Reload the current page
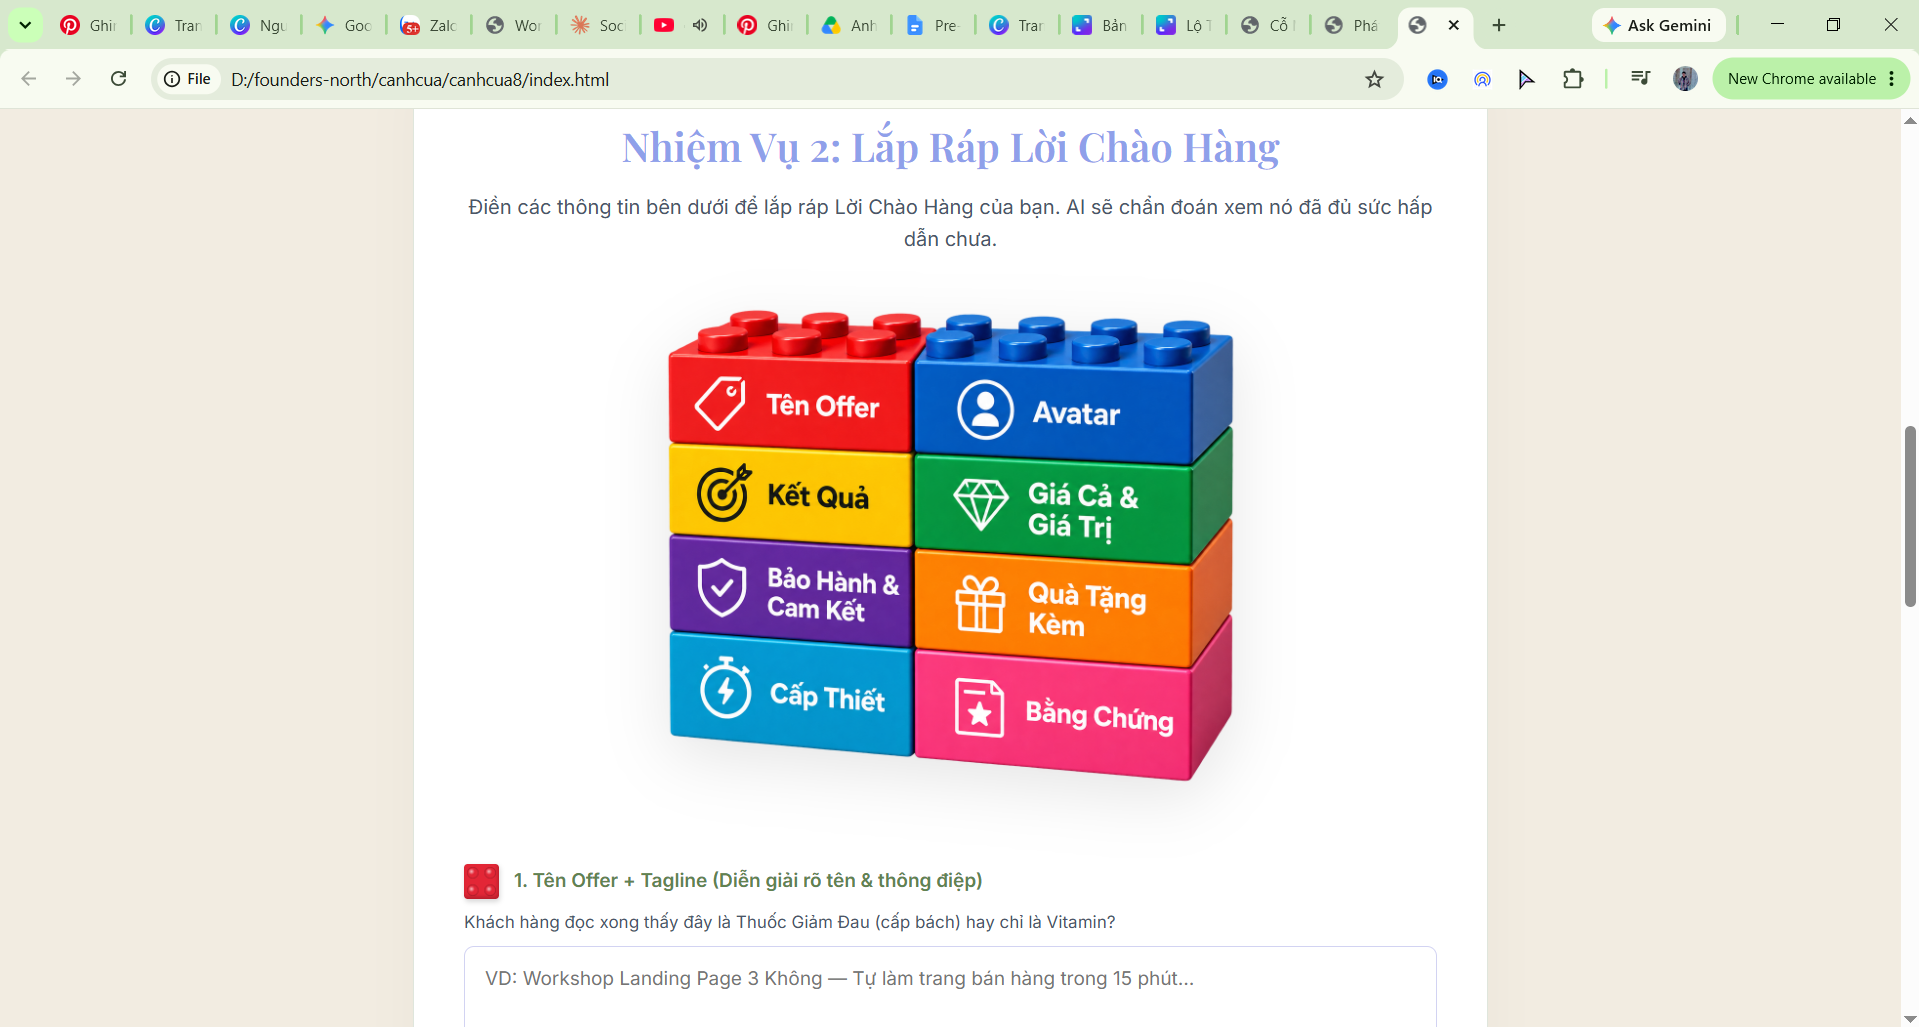Screen dimensions: 1919x1027 click(x=118, y=78)
